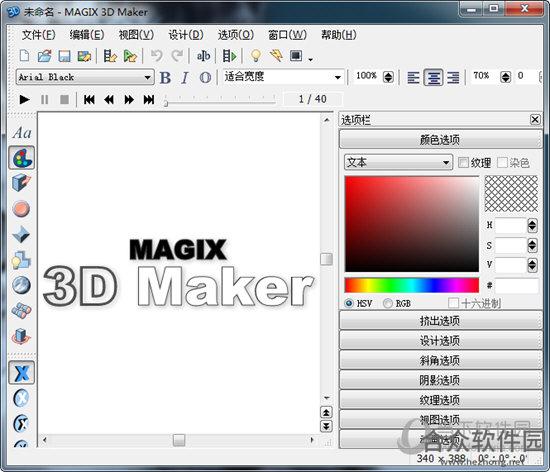Open the 设计(D) menu
The image size is (550, 472).
click(186, 35)
